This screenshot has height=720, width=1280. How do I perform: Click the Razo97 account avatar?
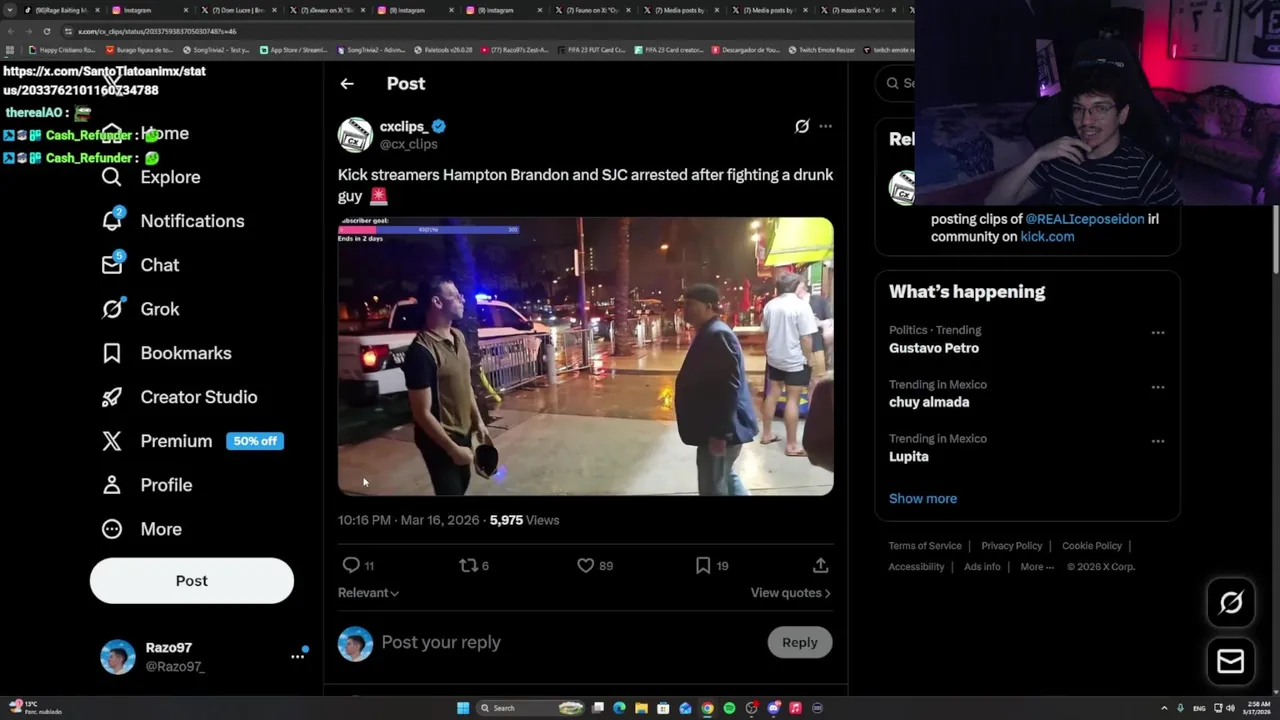tap(118, 657)
